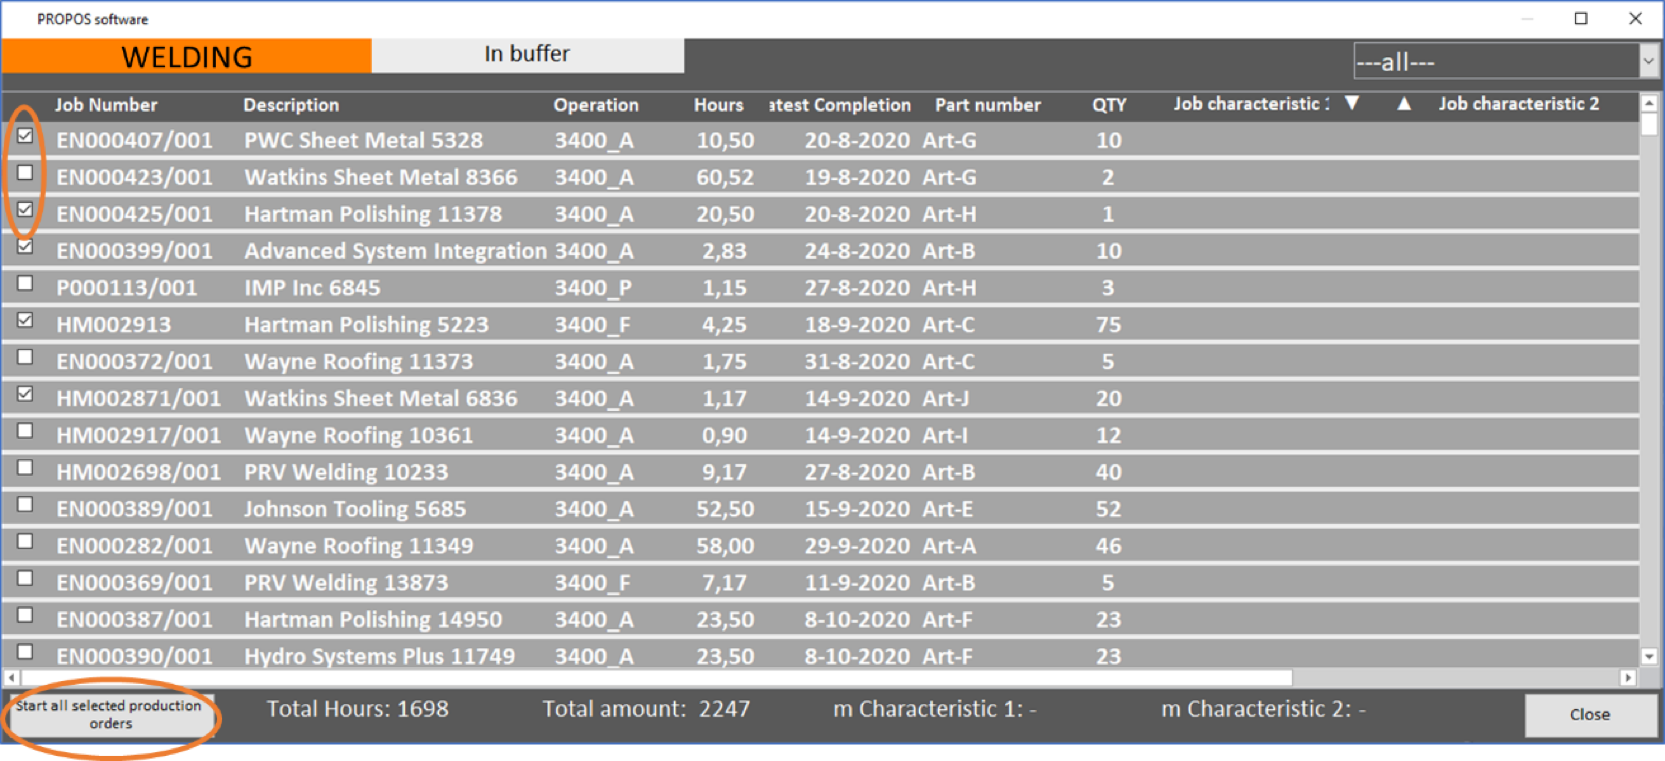Enable the EN000387/001 job checkbox

click(25, 615)
